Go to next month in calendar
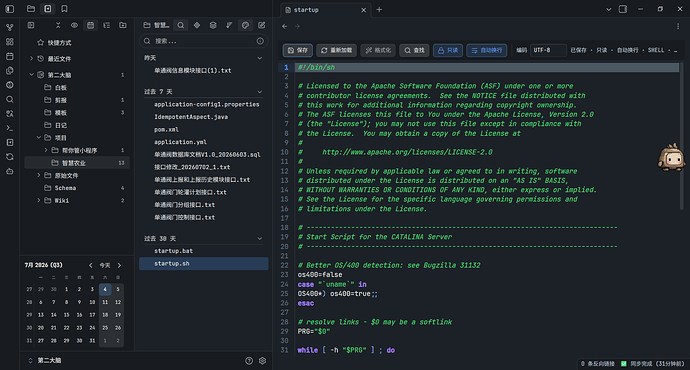 119,265
